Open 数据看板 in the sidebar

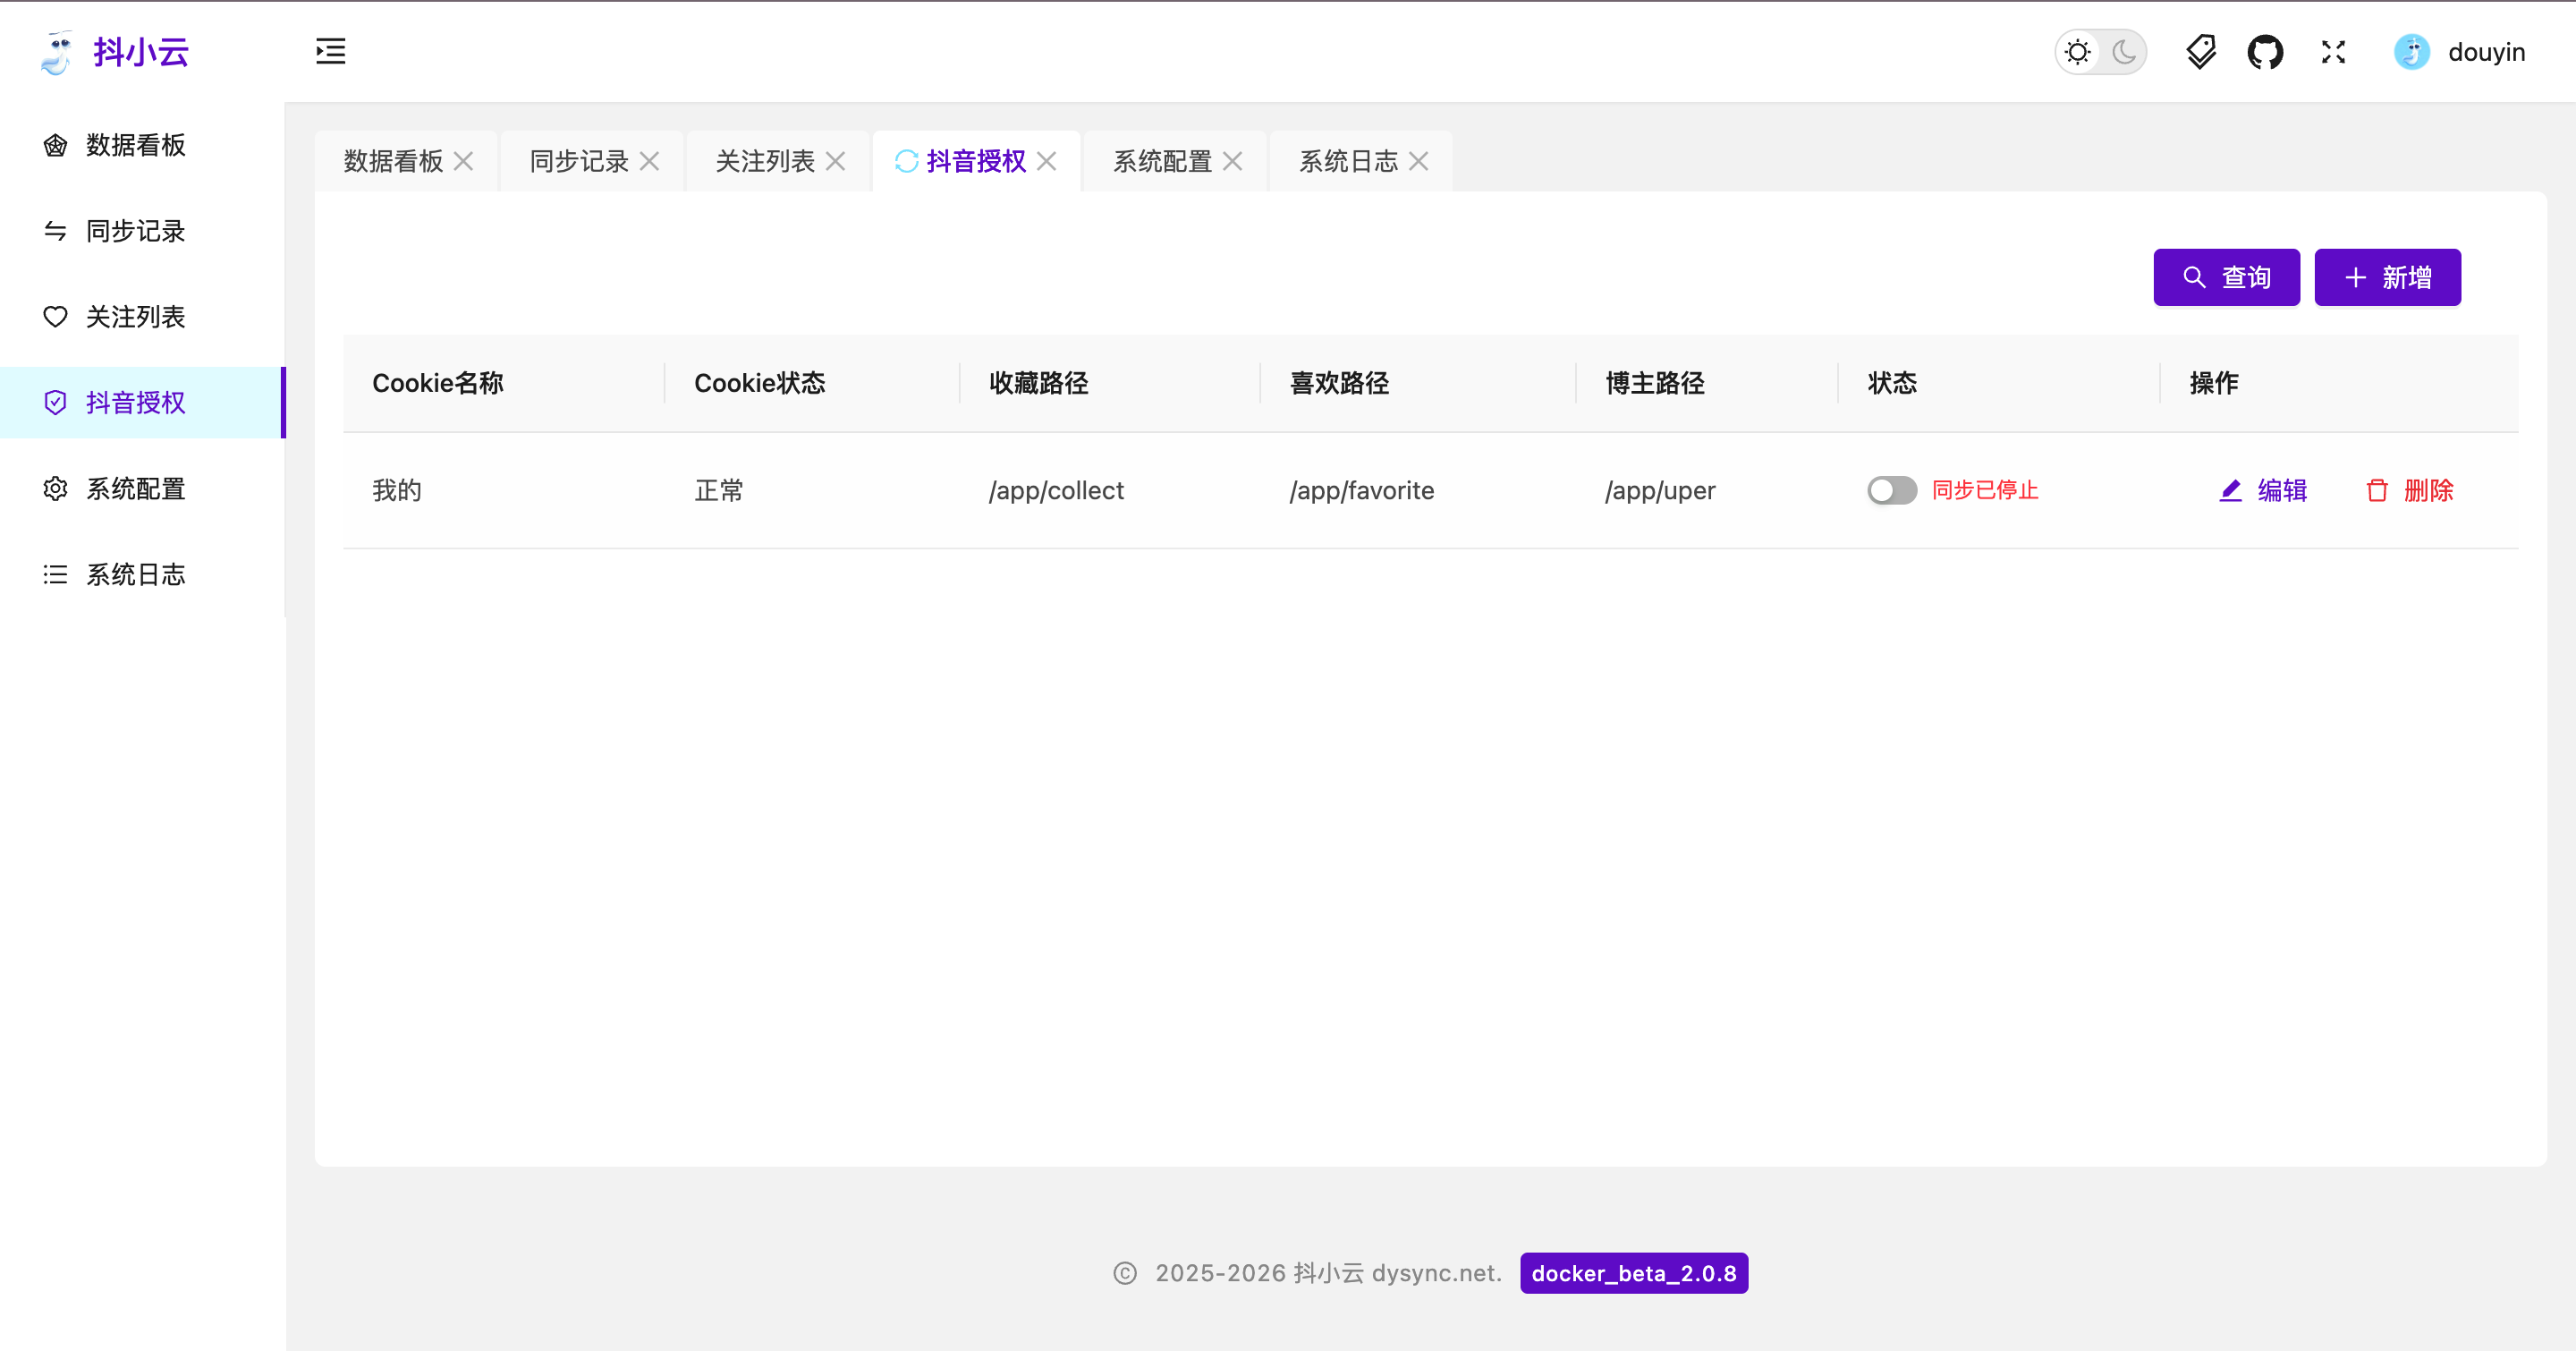point(135,145)
